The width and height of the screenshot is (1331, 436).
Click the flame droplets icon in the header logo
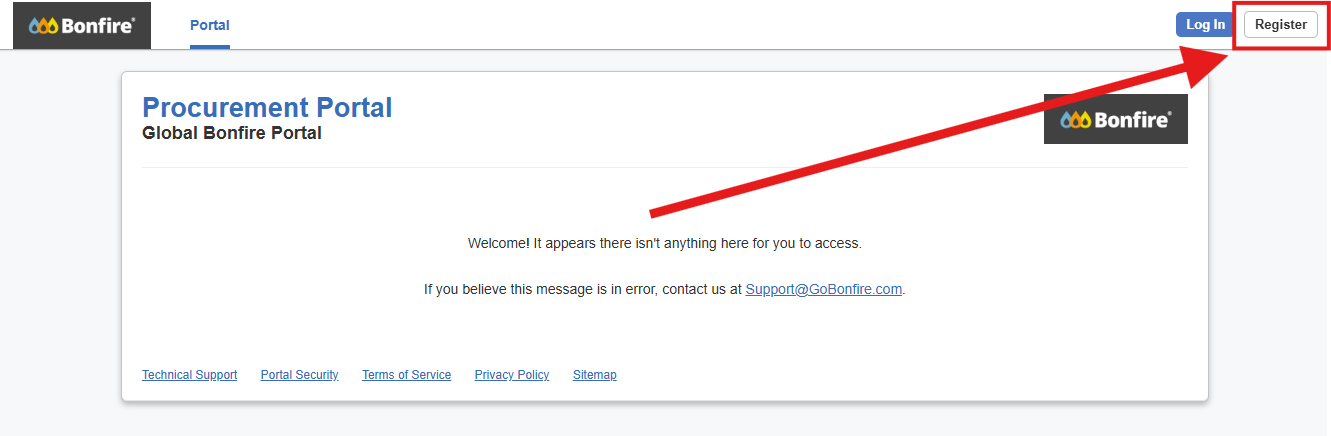point(43,26)
